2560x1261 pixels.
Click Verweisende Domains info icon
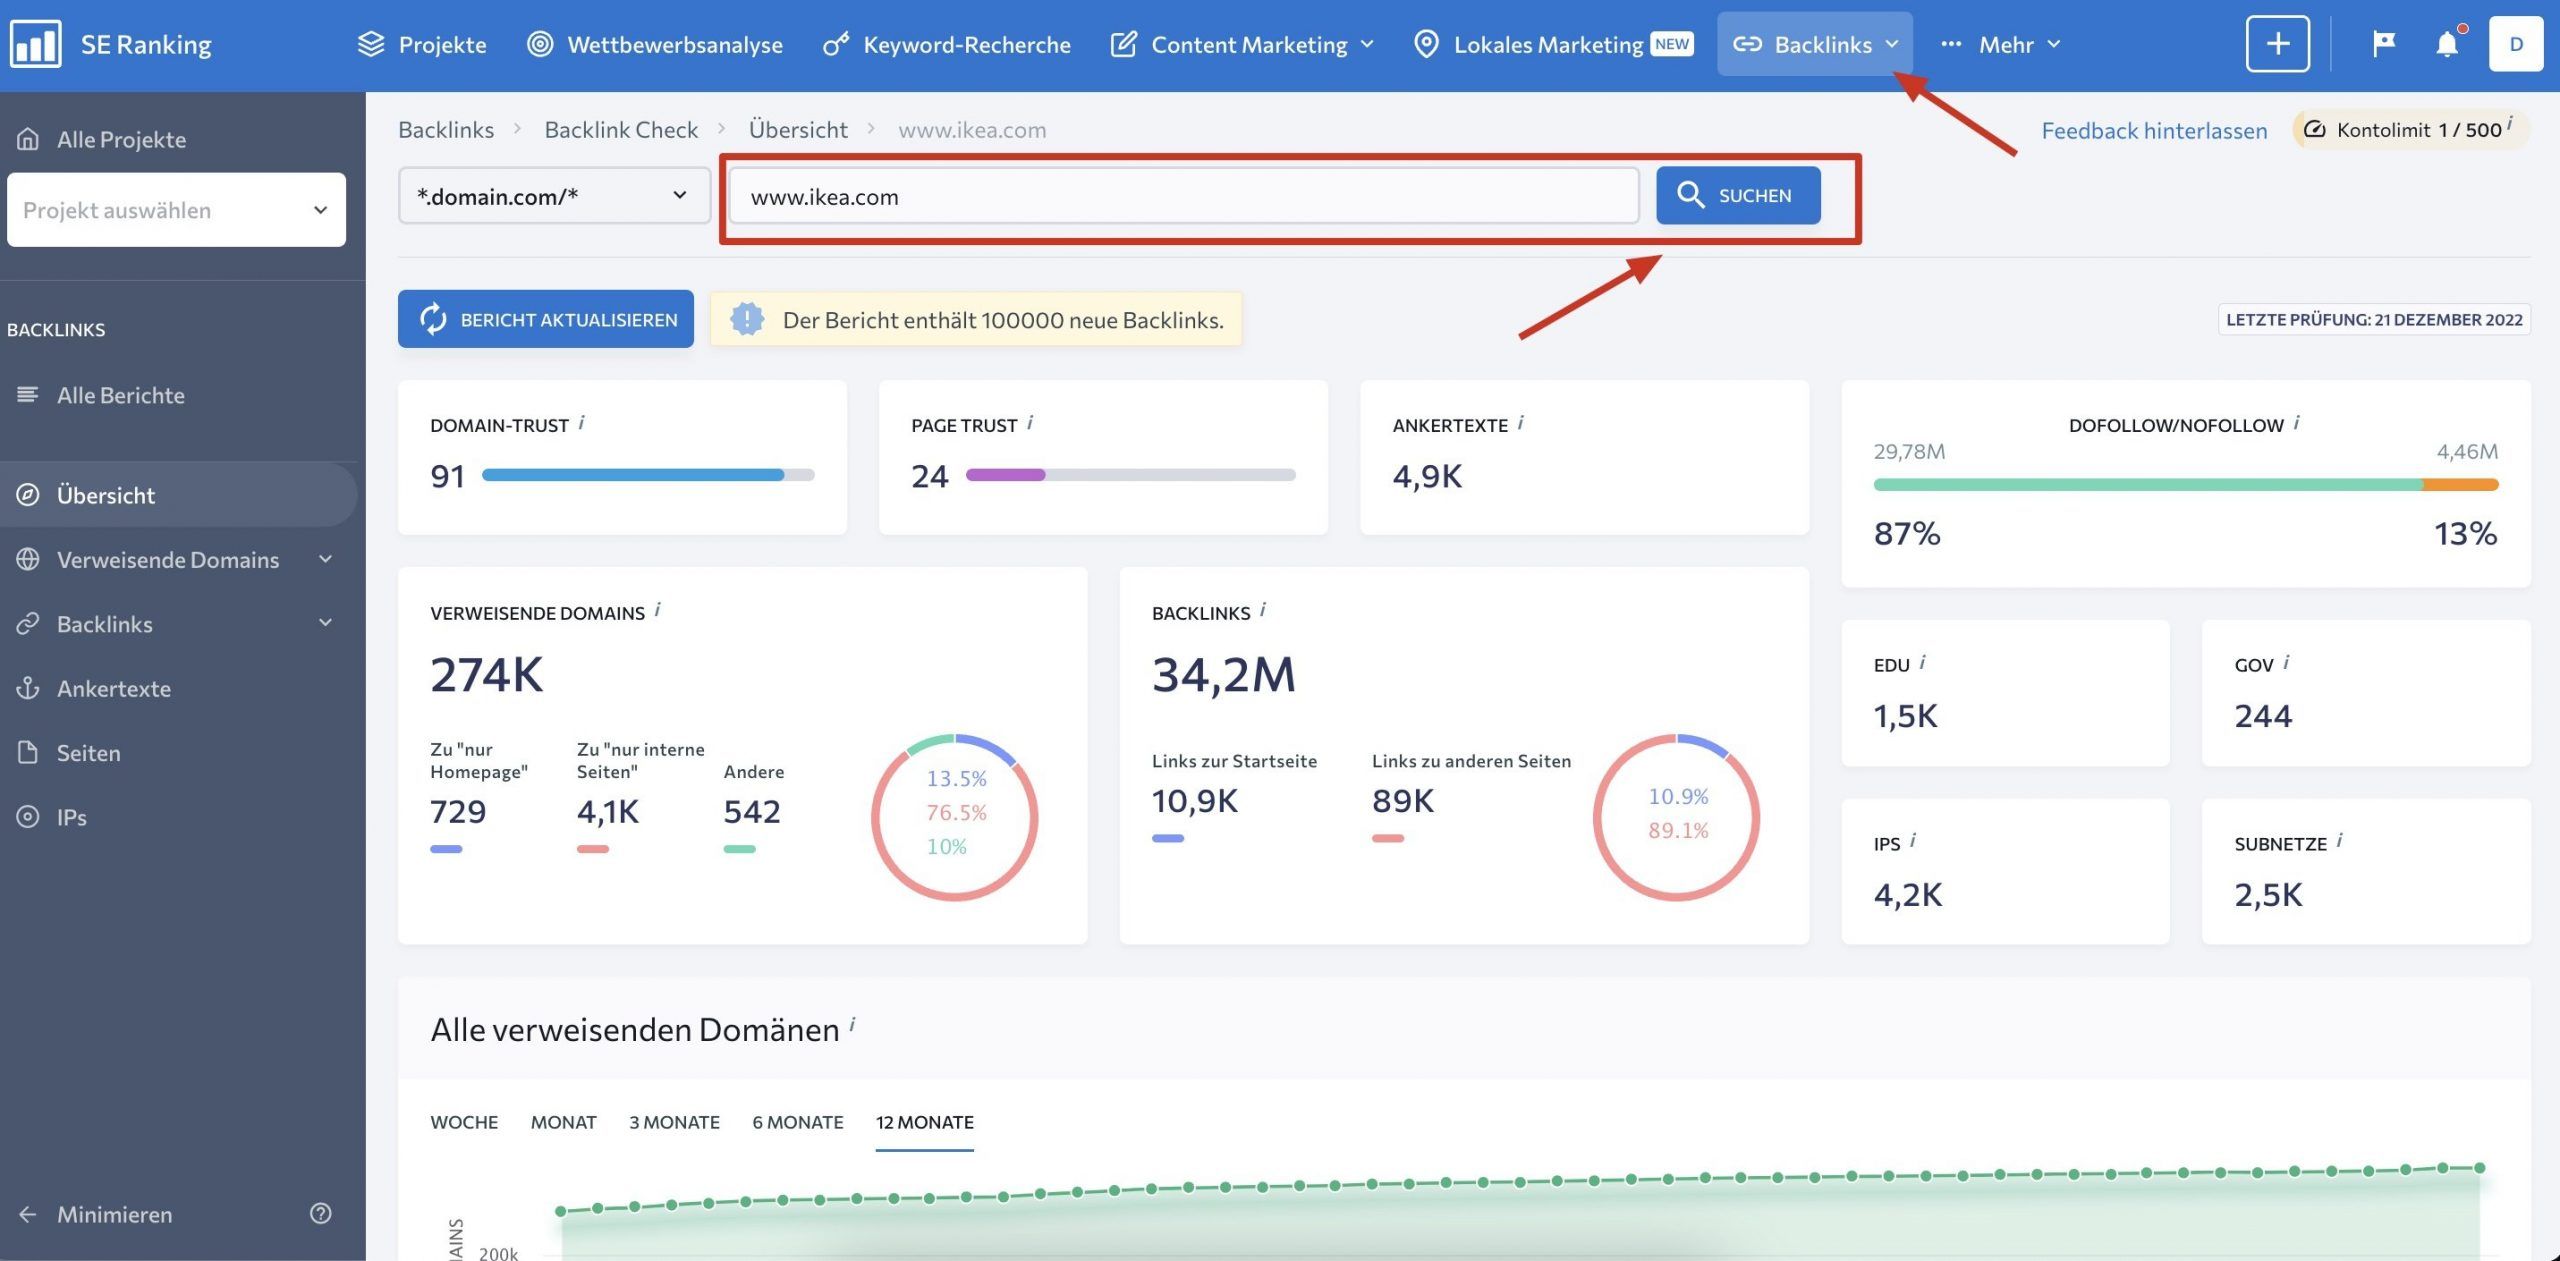(657, 610)
